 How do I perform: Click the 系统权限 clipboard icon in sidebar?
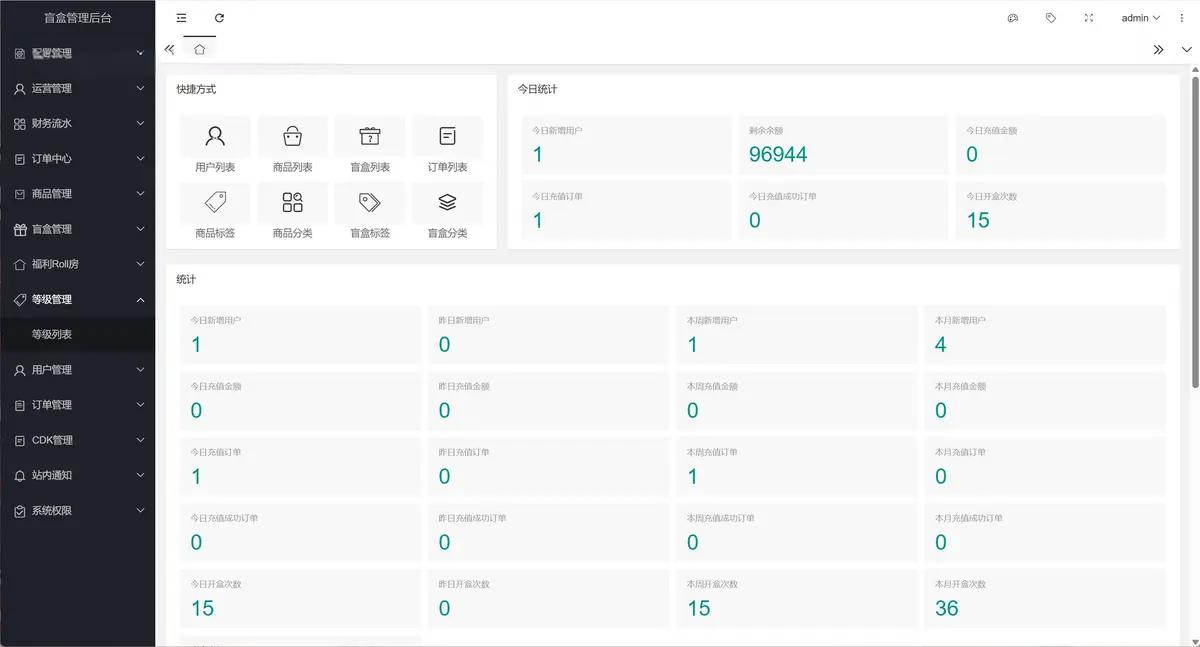pos(20,511)
